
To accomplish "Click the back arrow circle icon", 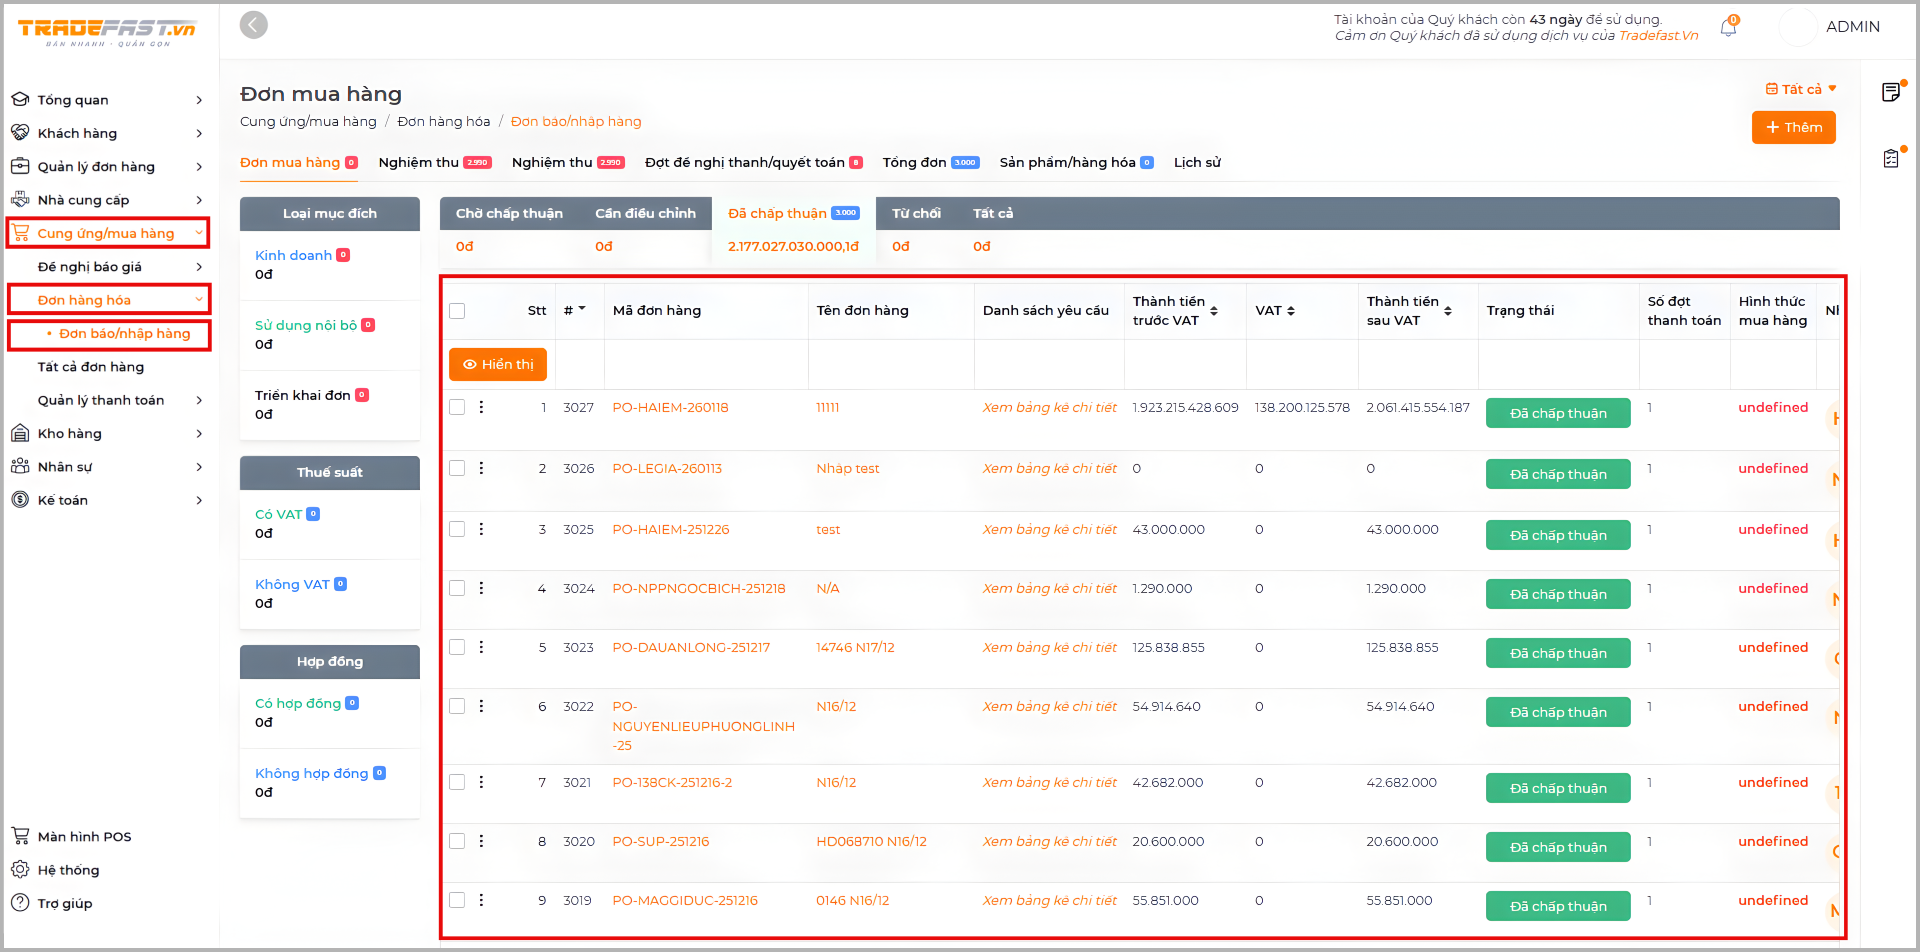I will pos(254,25).
